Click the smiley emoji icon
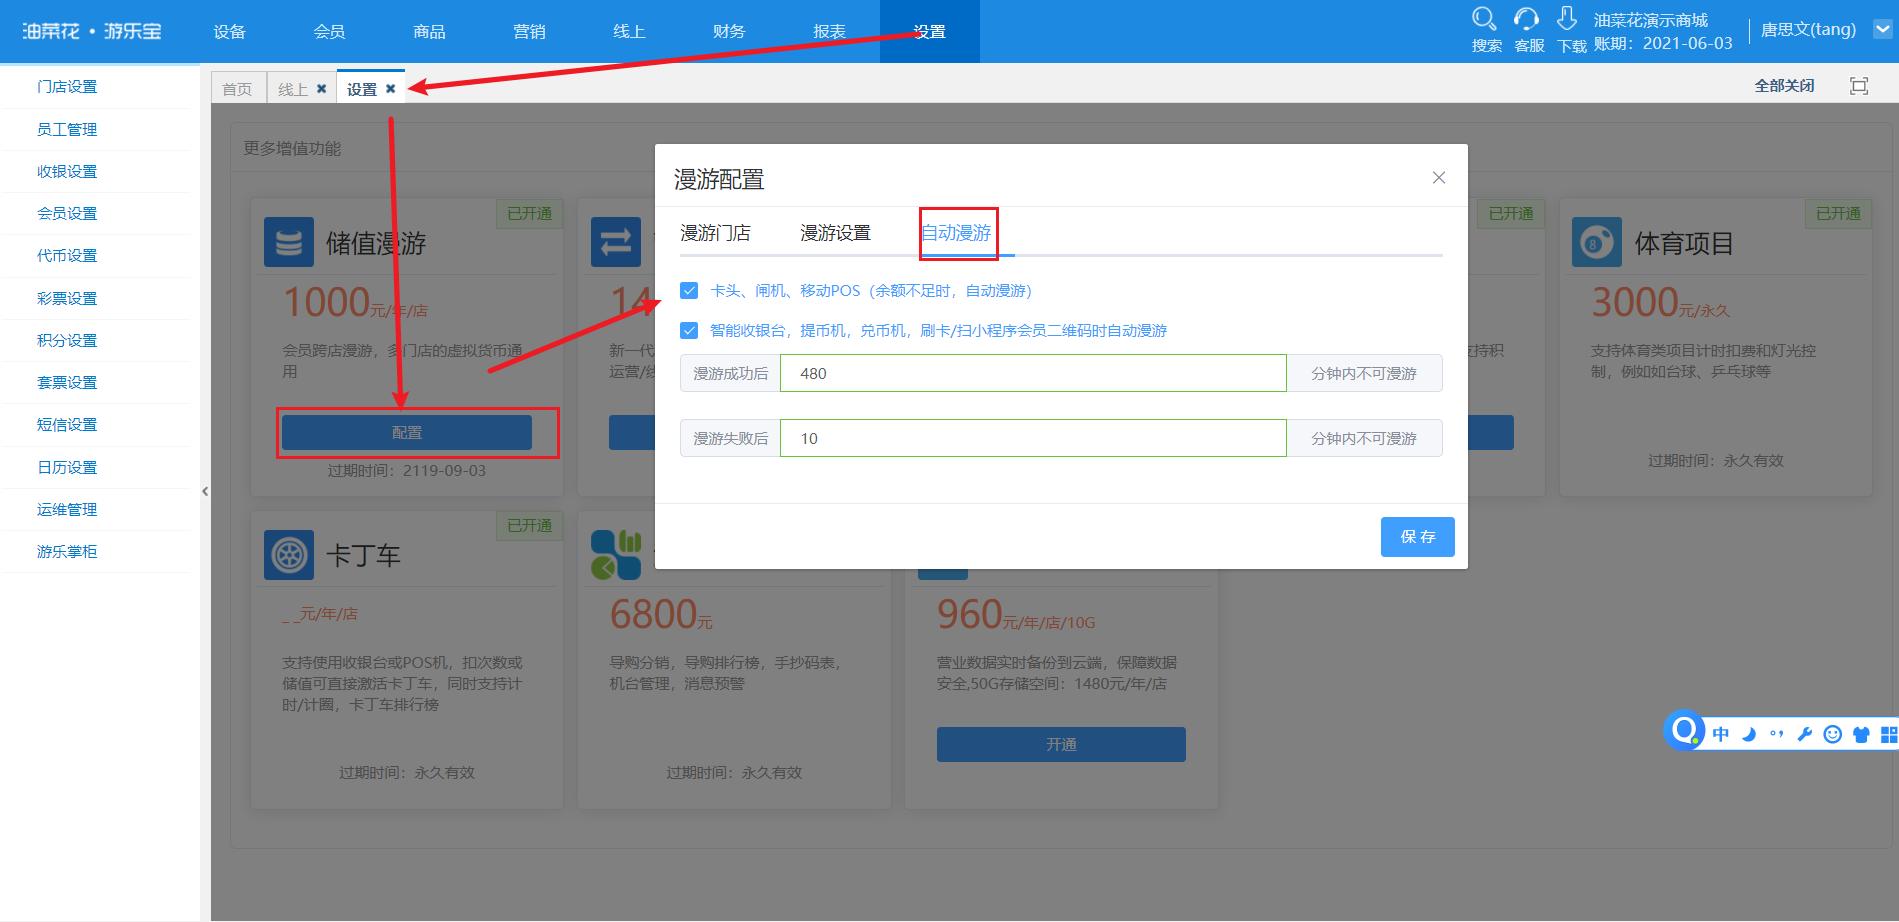The width and height of the screenshot is (1899, 922). [1833, 734]
